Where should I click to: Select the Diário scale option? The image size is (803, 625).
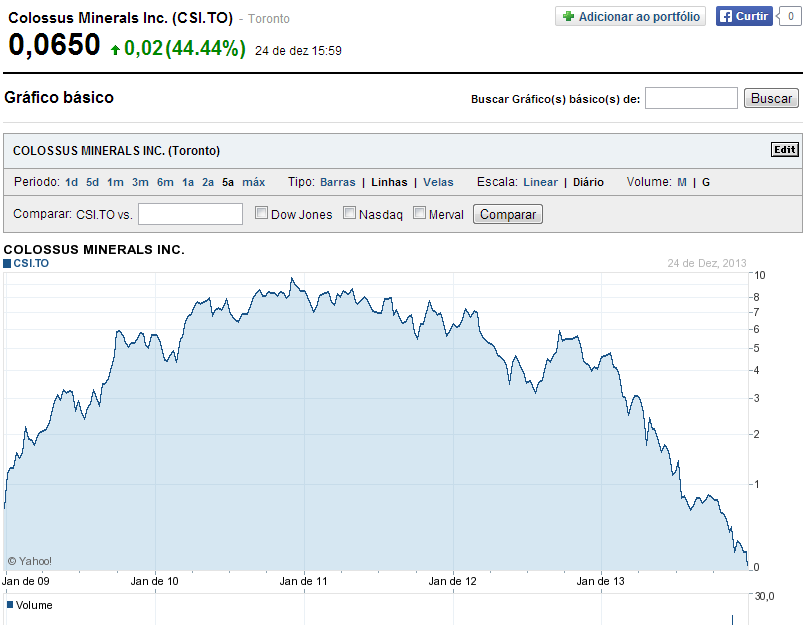coord(588,182)
